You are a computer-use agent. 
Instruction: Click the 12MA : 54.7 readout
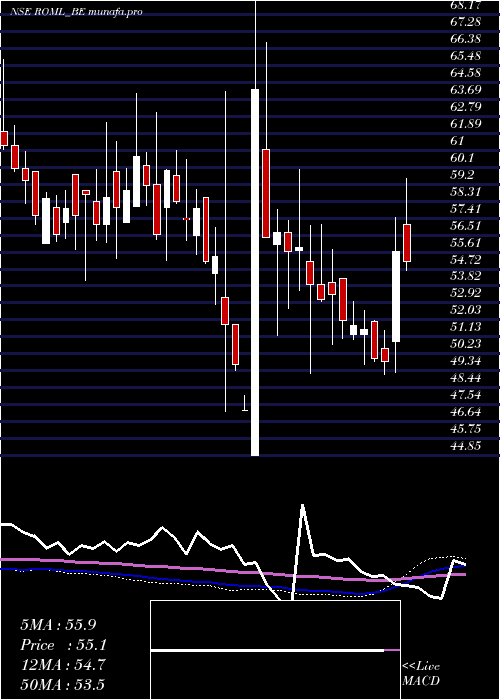tap(62, 665)
